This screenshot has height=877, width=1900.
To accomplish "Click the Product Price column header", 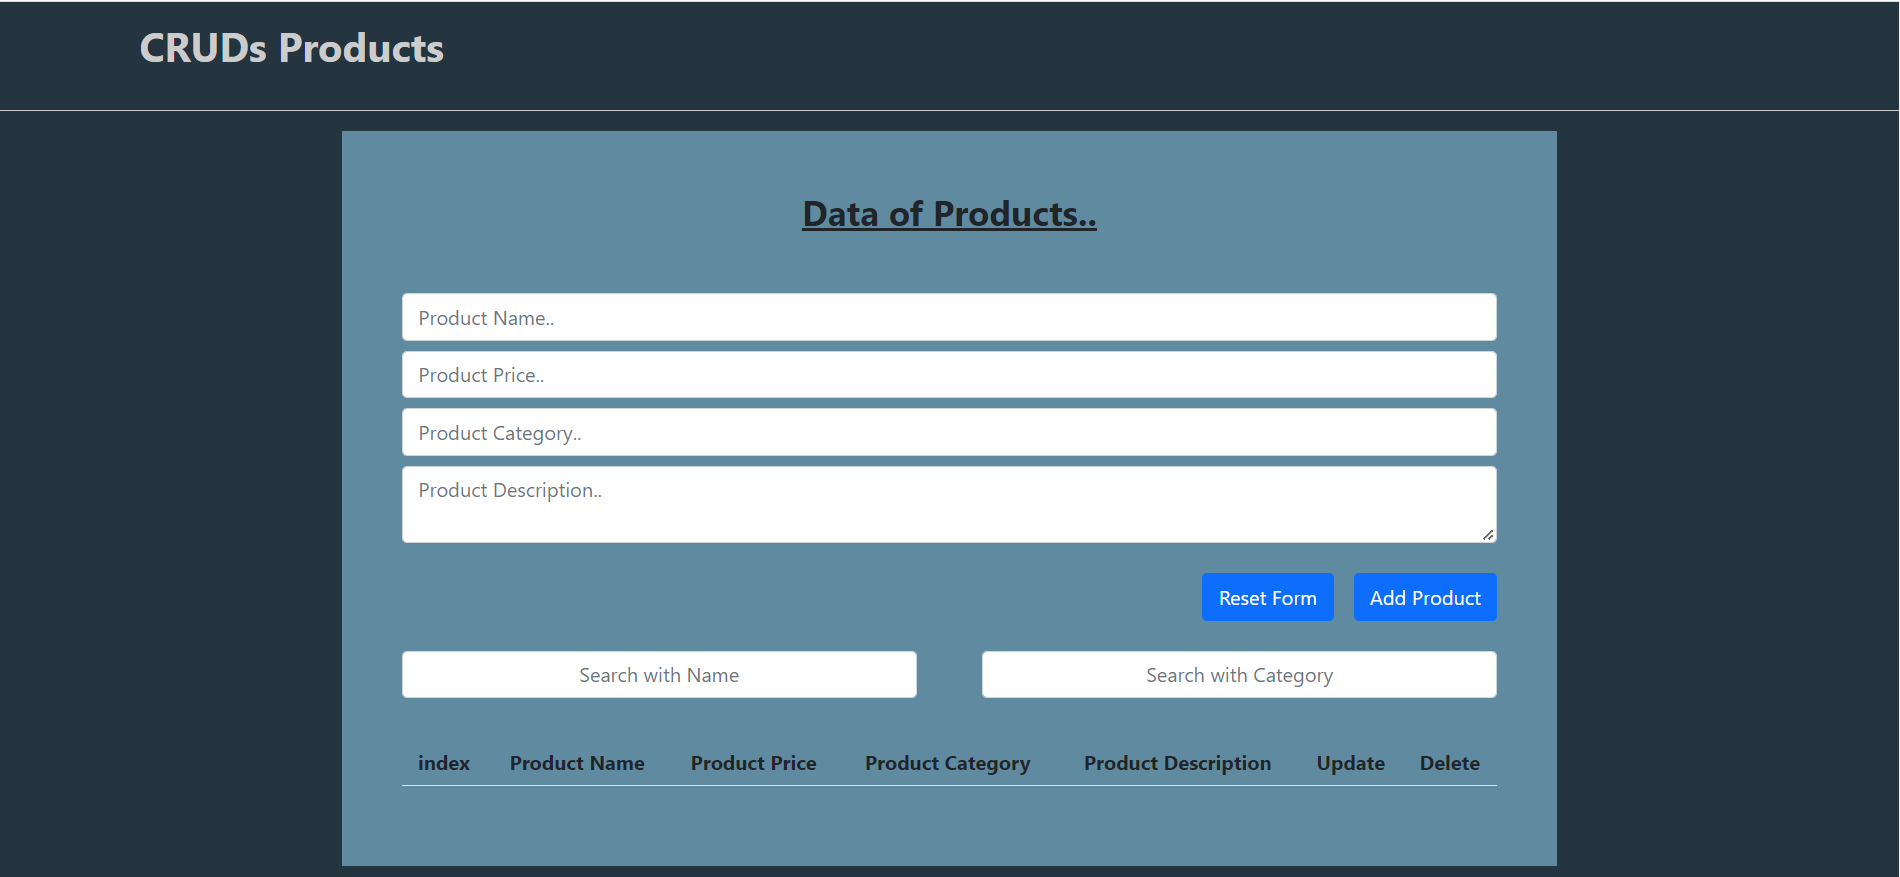I will tap(753, 763).
